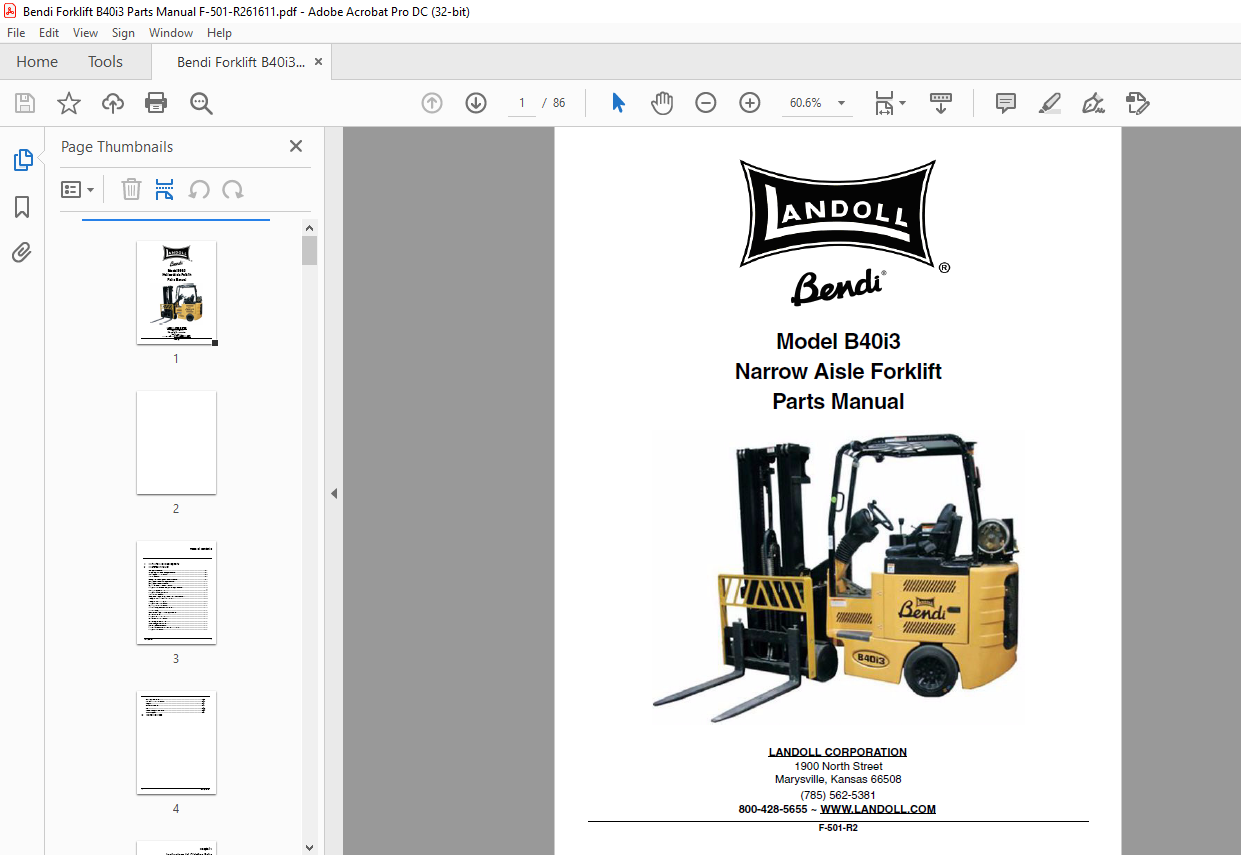Click the Model B40i3 title text
This screenshot has width=1241, height=855.
point(838,341)
